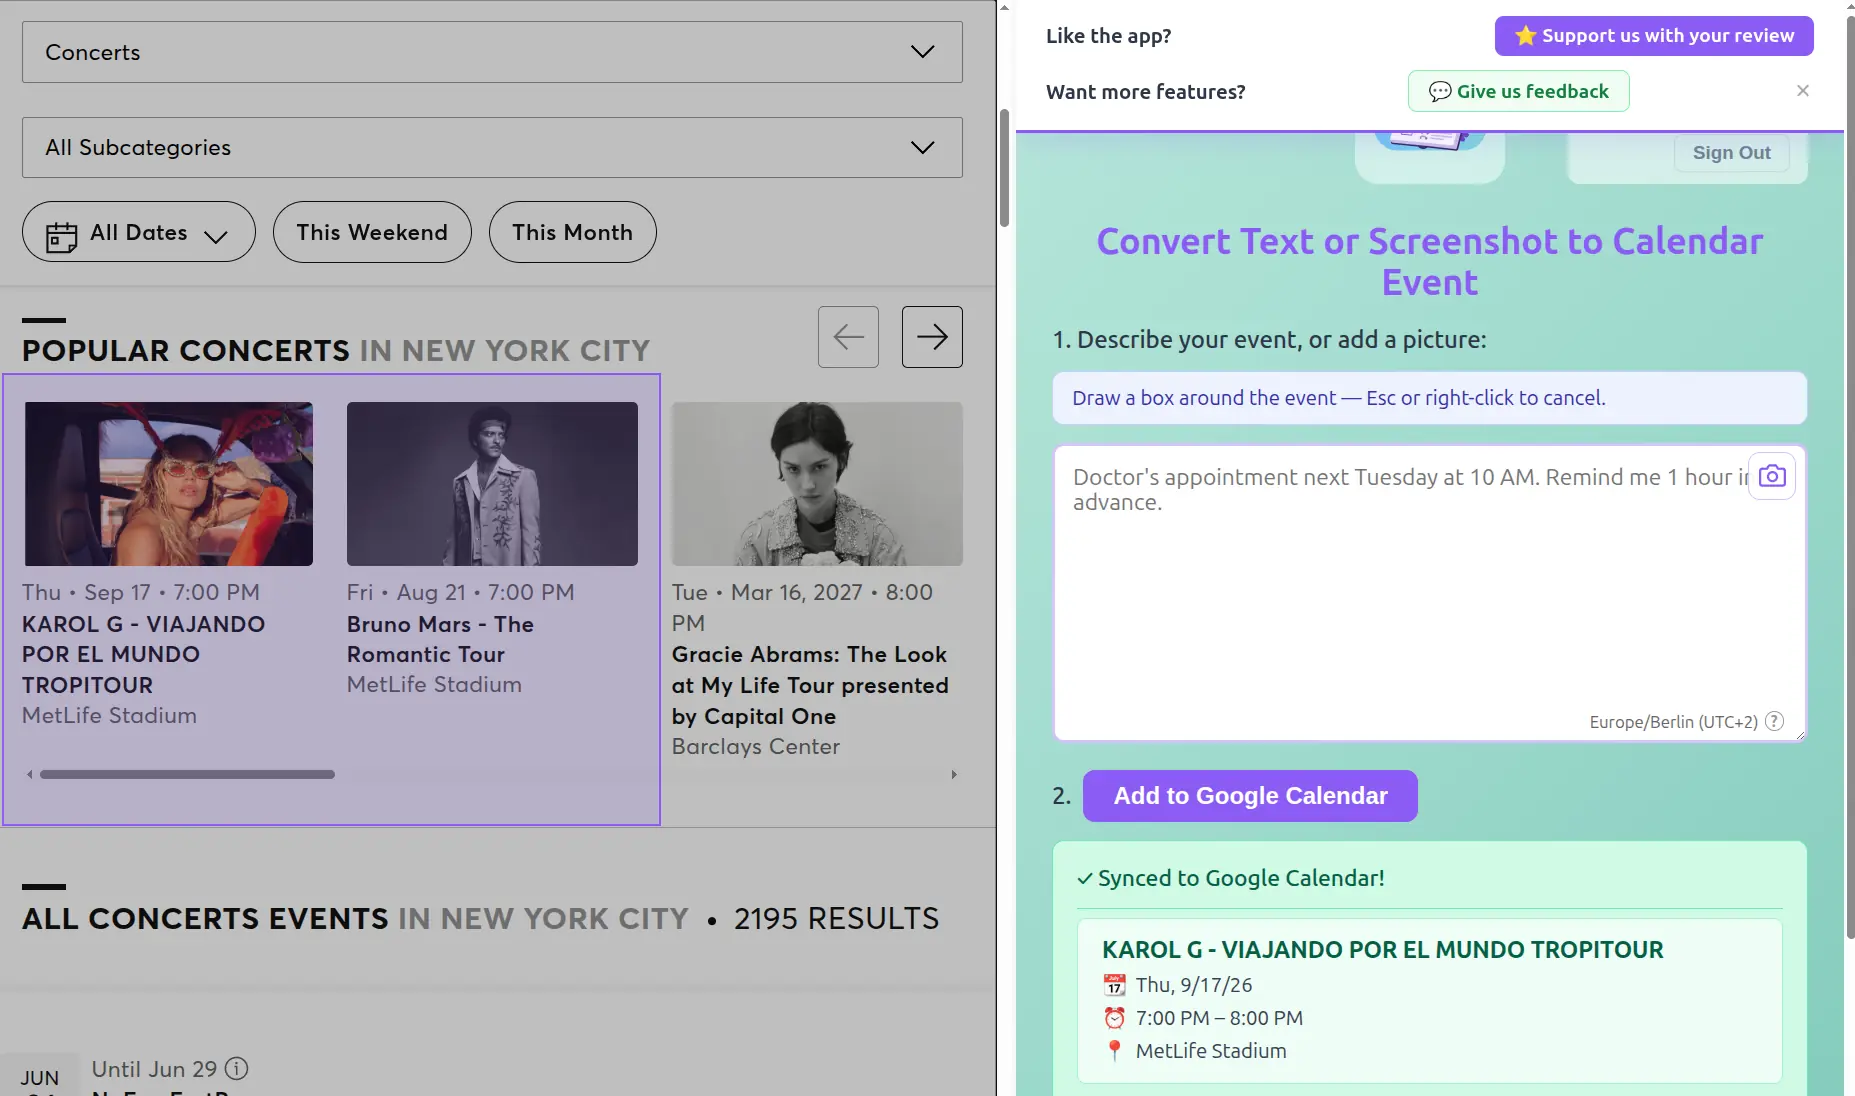
Task: Click the calendar icon in All Dates button
Action: coord(61,236)
